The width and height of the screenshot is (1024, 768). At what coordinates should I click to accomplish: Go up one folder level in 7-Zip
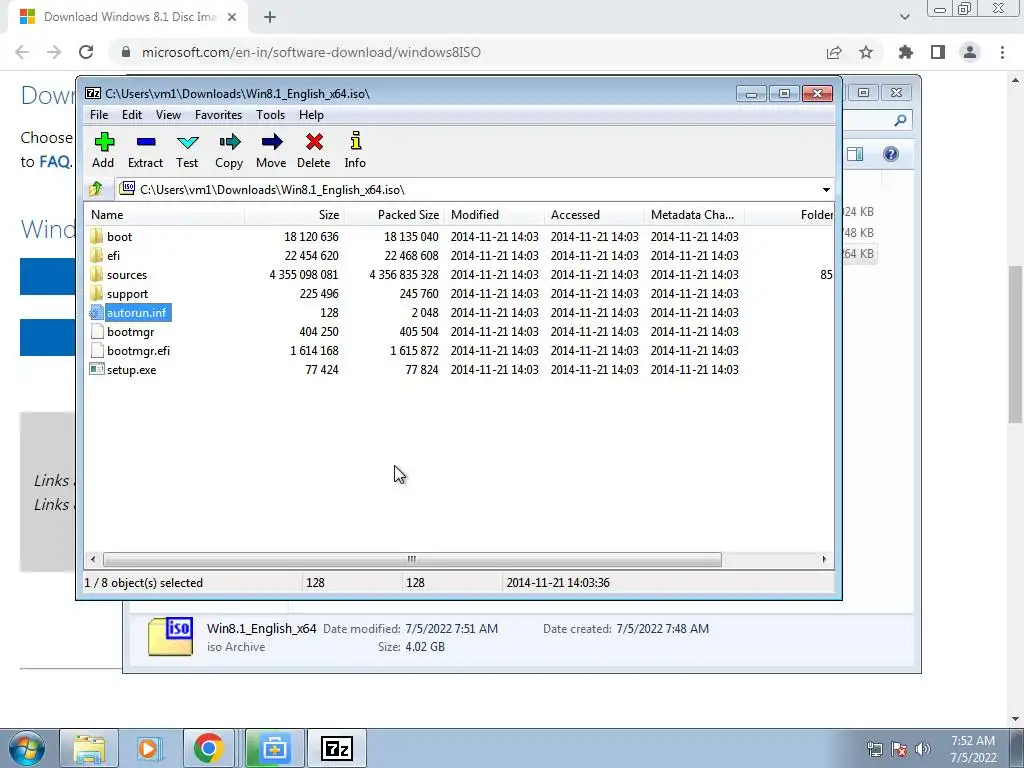(x=96, y=189)
